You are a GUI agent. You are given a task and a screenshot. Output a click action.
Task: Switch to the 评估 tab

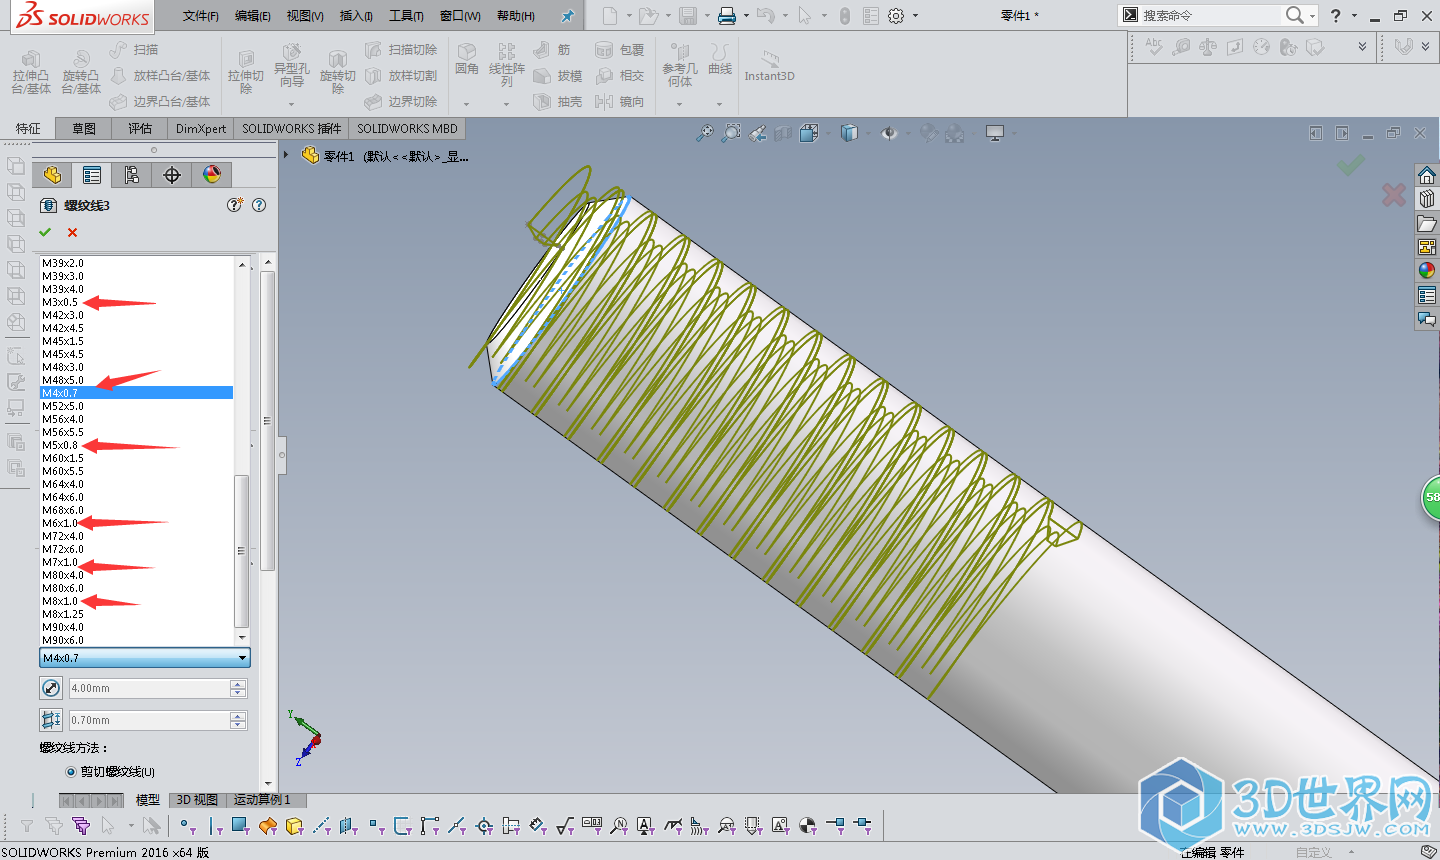pos(140,128)
